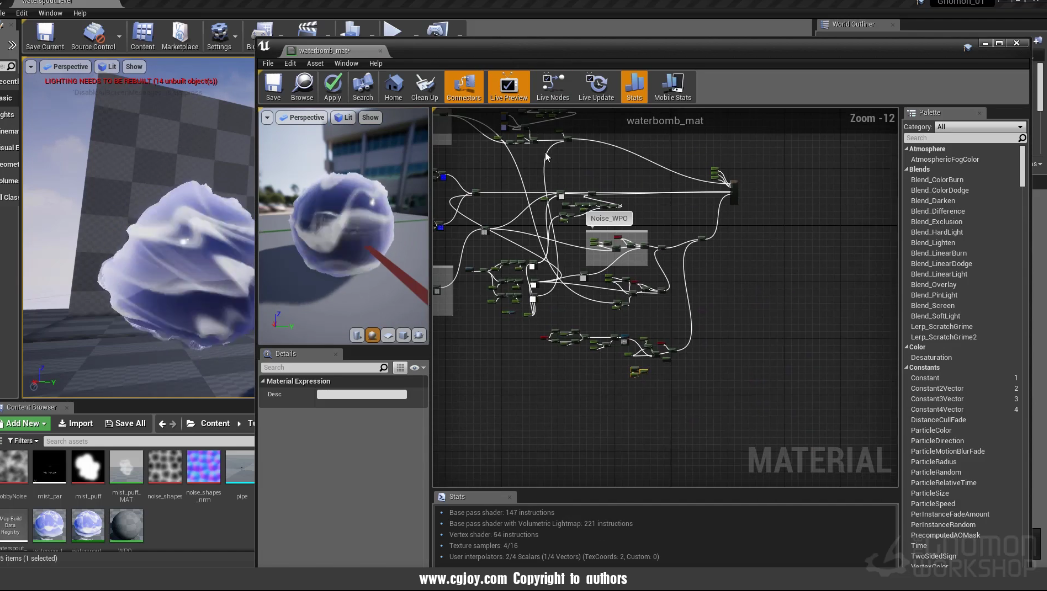Click the Home icon in material toolbar
This screenshot has height=591, width=1047.
(x=393, y=87)
